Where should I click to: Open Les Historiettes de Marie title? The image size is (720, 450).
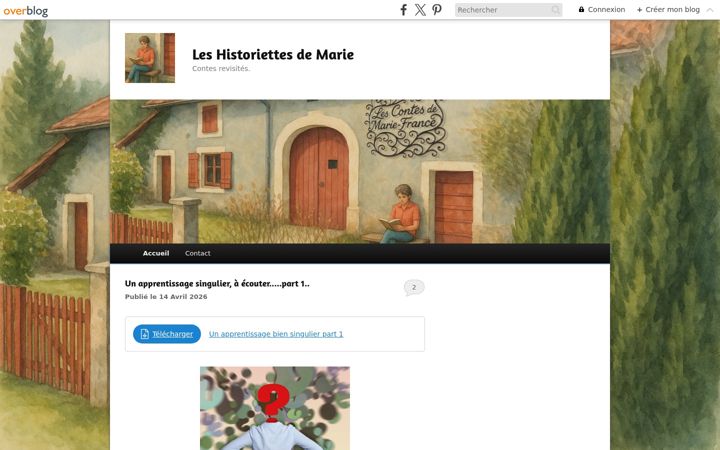pyautogui.click(x=273, y=54)
